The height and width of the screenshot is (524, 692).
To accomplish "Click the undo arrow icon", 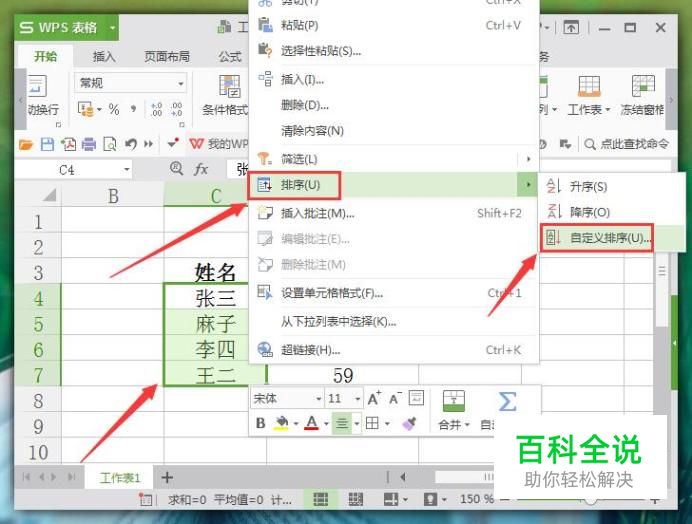I will click(130, 144).
